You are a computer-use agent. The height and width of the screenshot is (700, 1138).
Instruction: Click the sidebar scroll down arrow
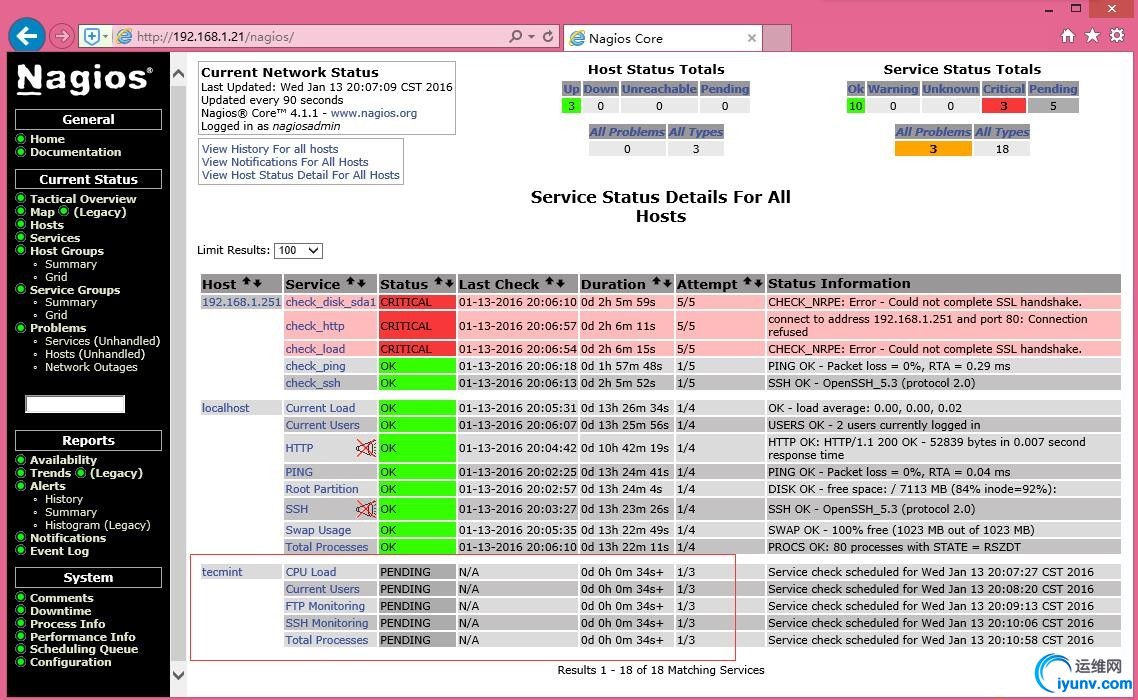coord(179,675)
